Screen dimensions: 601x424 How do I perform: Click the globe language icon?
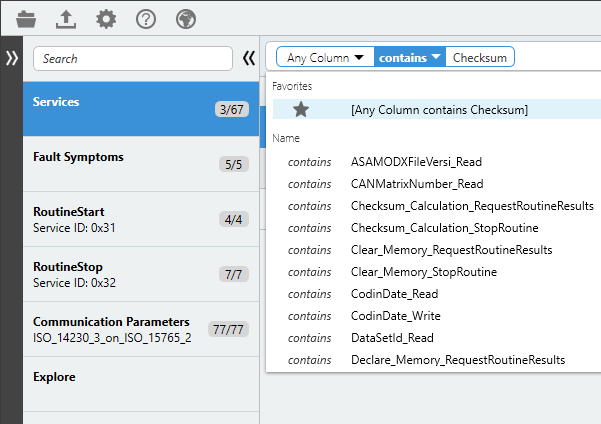point(186,19)
